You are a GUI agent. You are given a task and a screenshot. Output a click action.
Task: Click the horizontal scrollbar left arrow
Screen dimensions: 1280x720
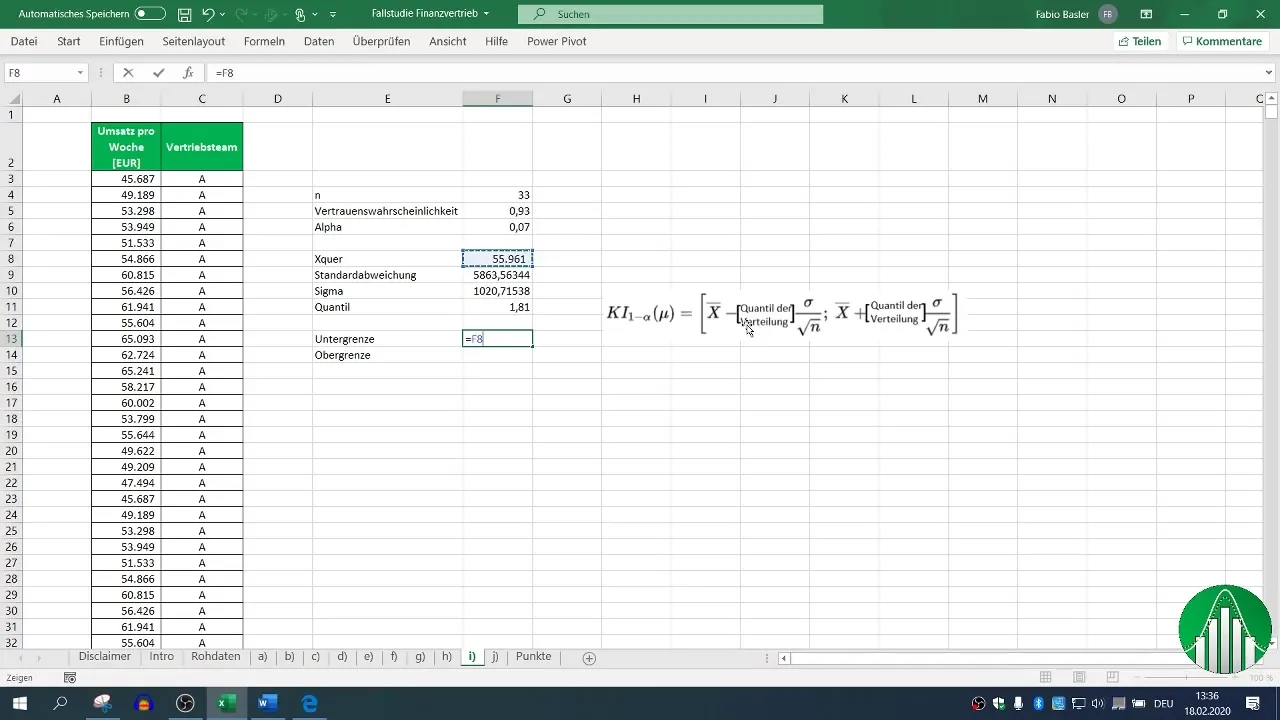785,658
